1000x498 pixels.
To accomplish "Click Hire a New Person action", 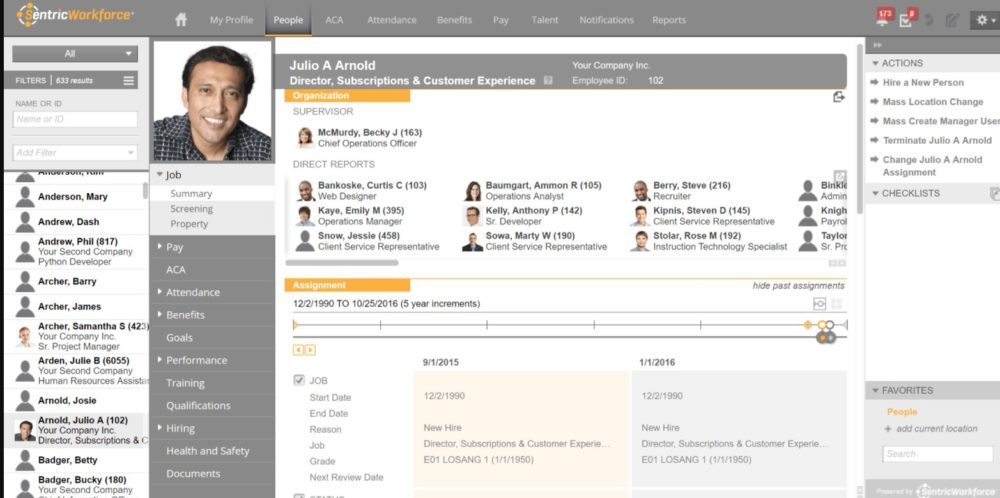I will 923,83.
